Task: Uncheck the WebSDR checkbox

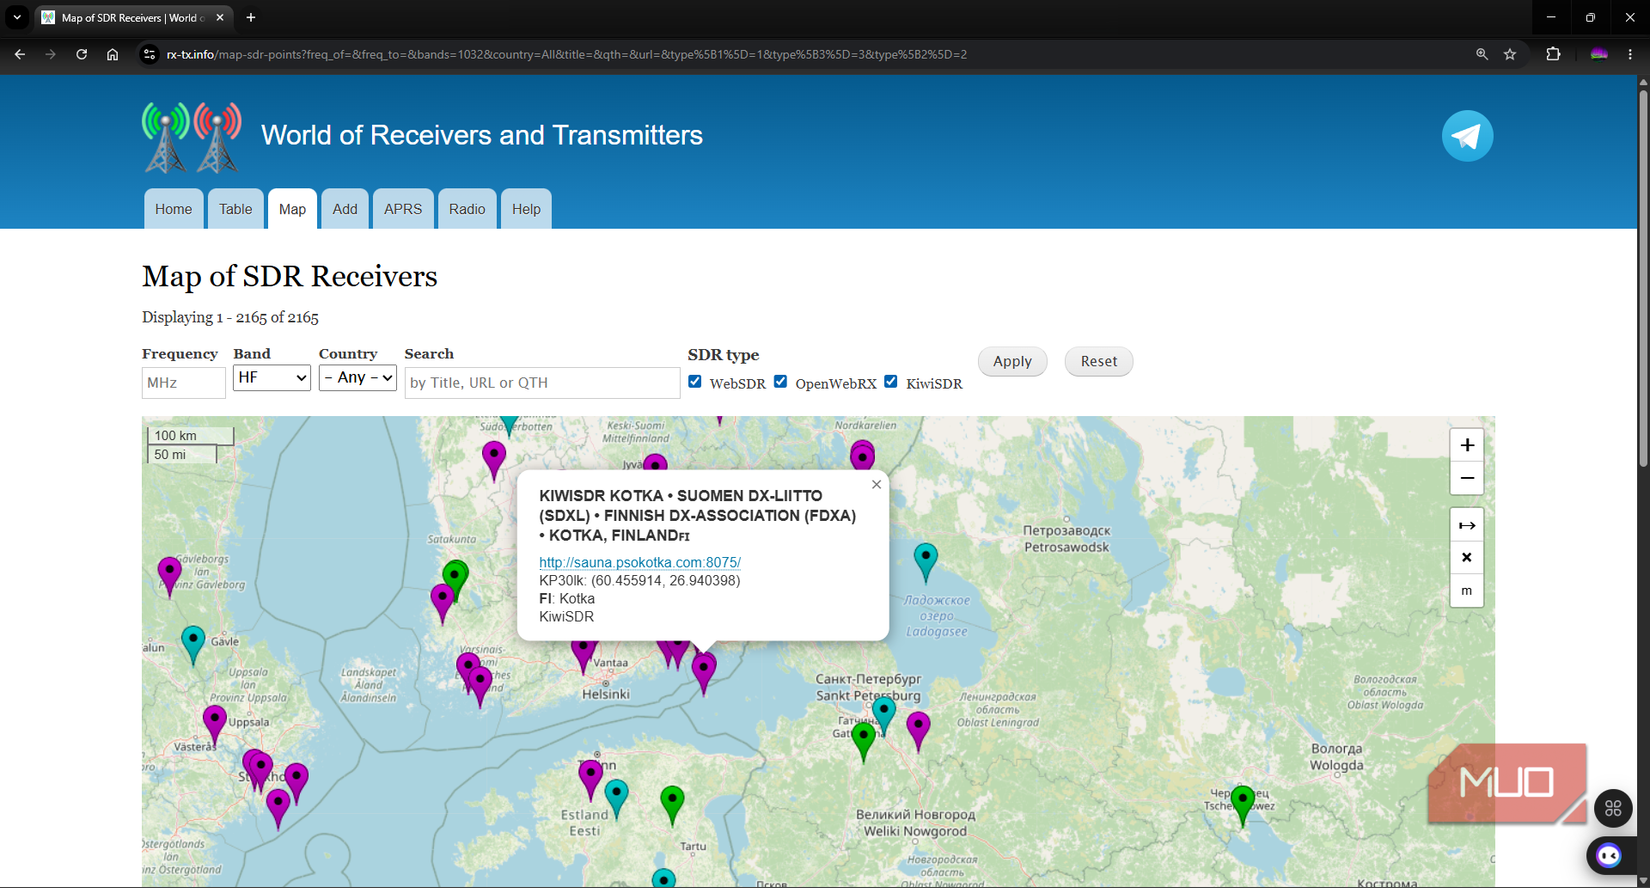Action: pyautogui.click(x=695, y=381)
